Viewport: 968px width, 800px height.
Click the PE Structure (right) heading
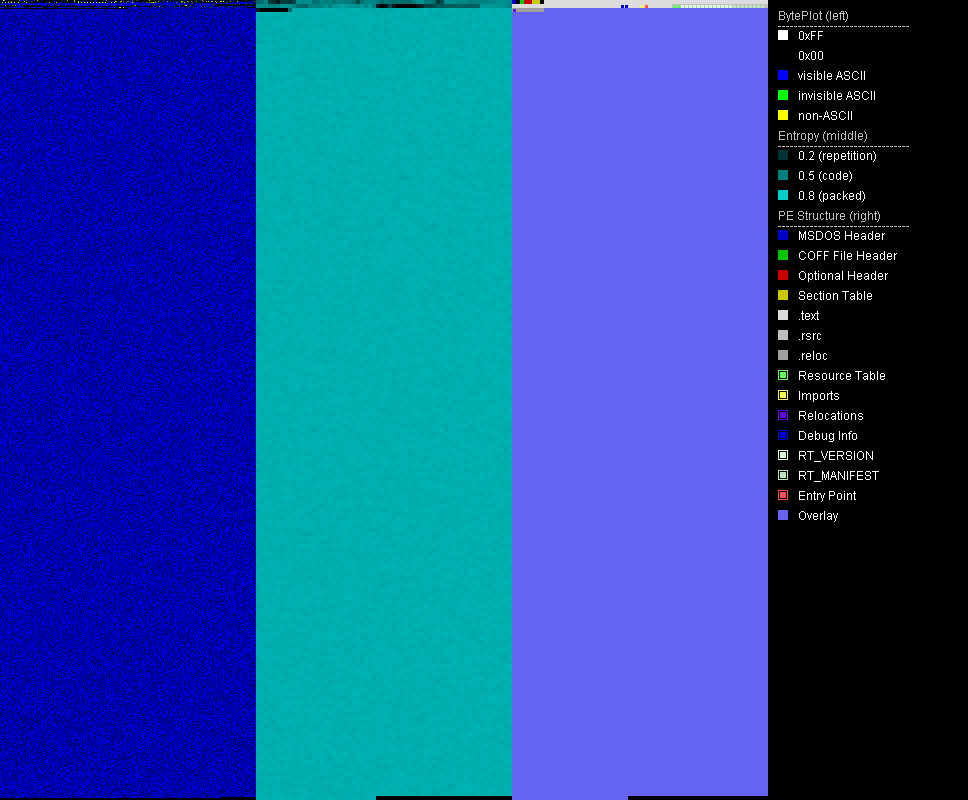tap(829, 215)
